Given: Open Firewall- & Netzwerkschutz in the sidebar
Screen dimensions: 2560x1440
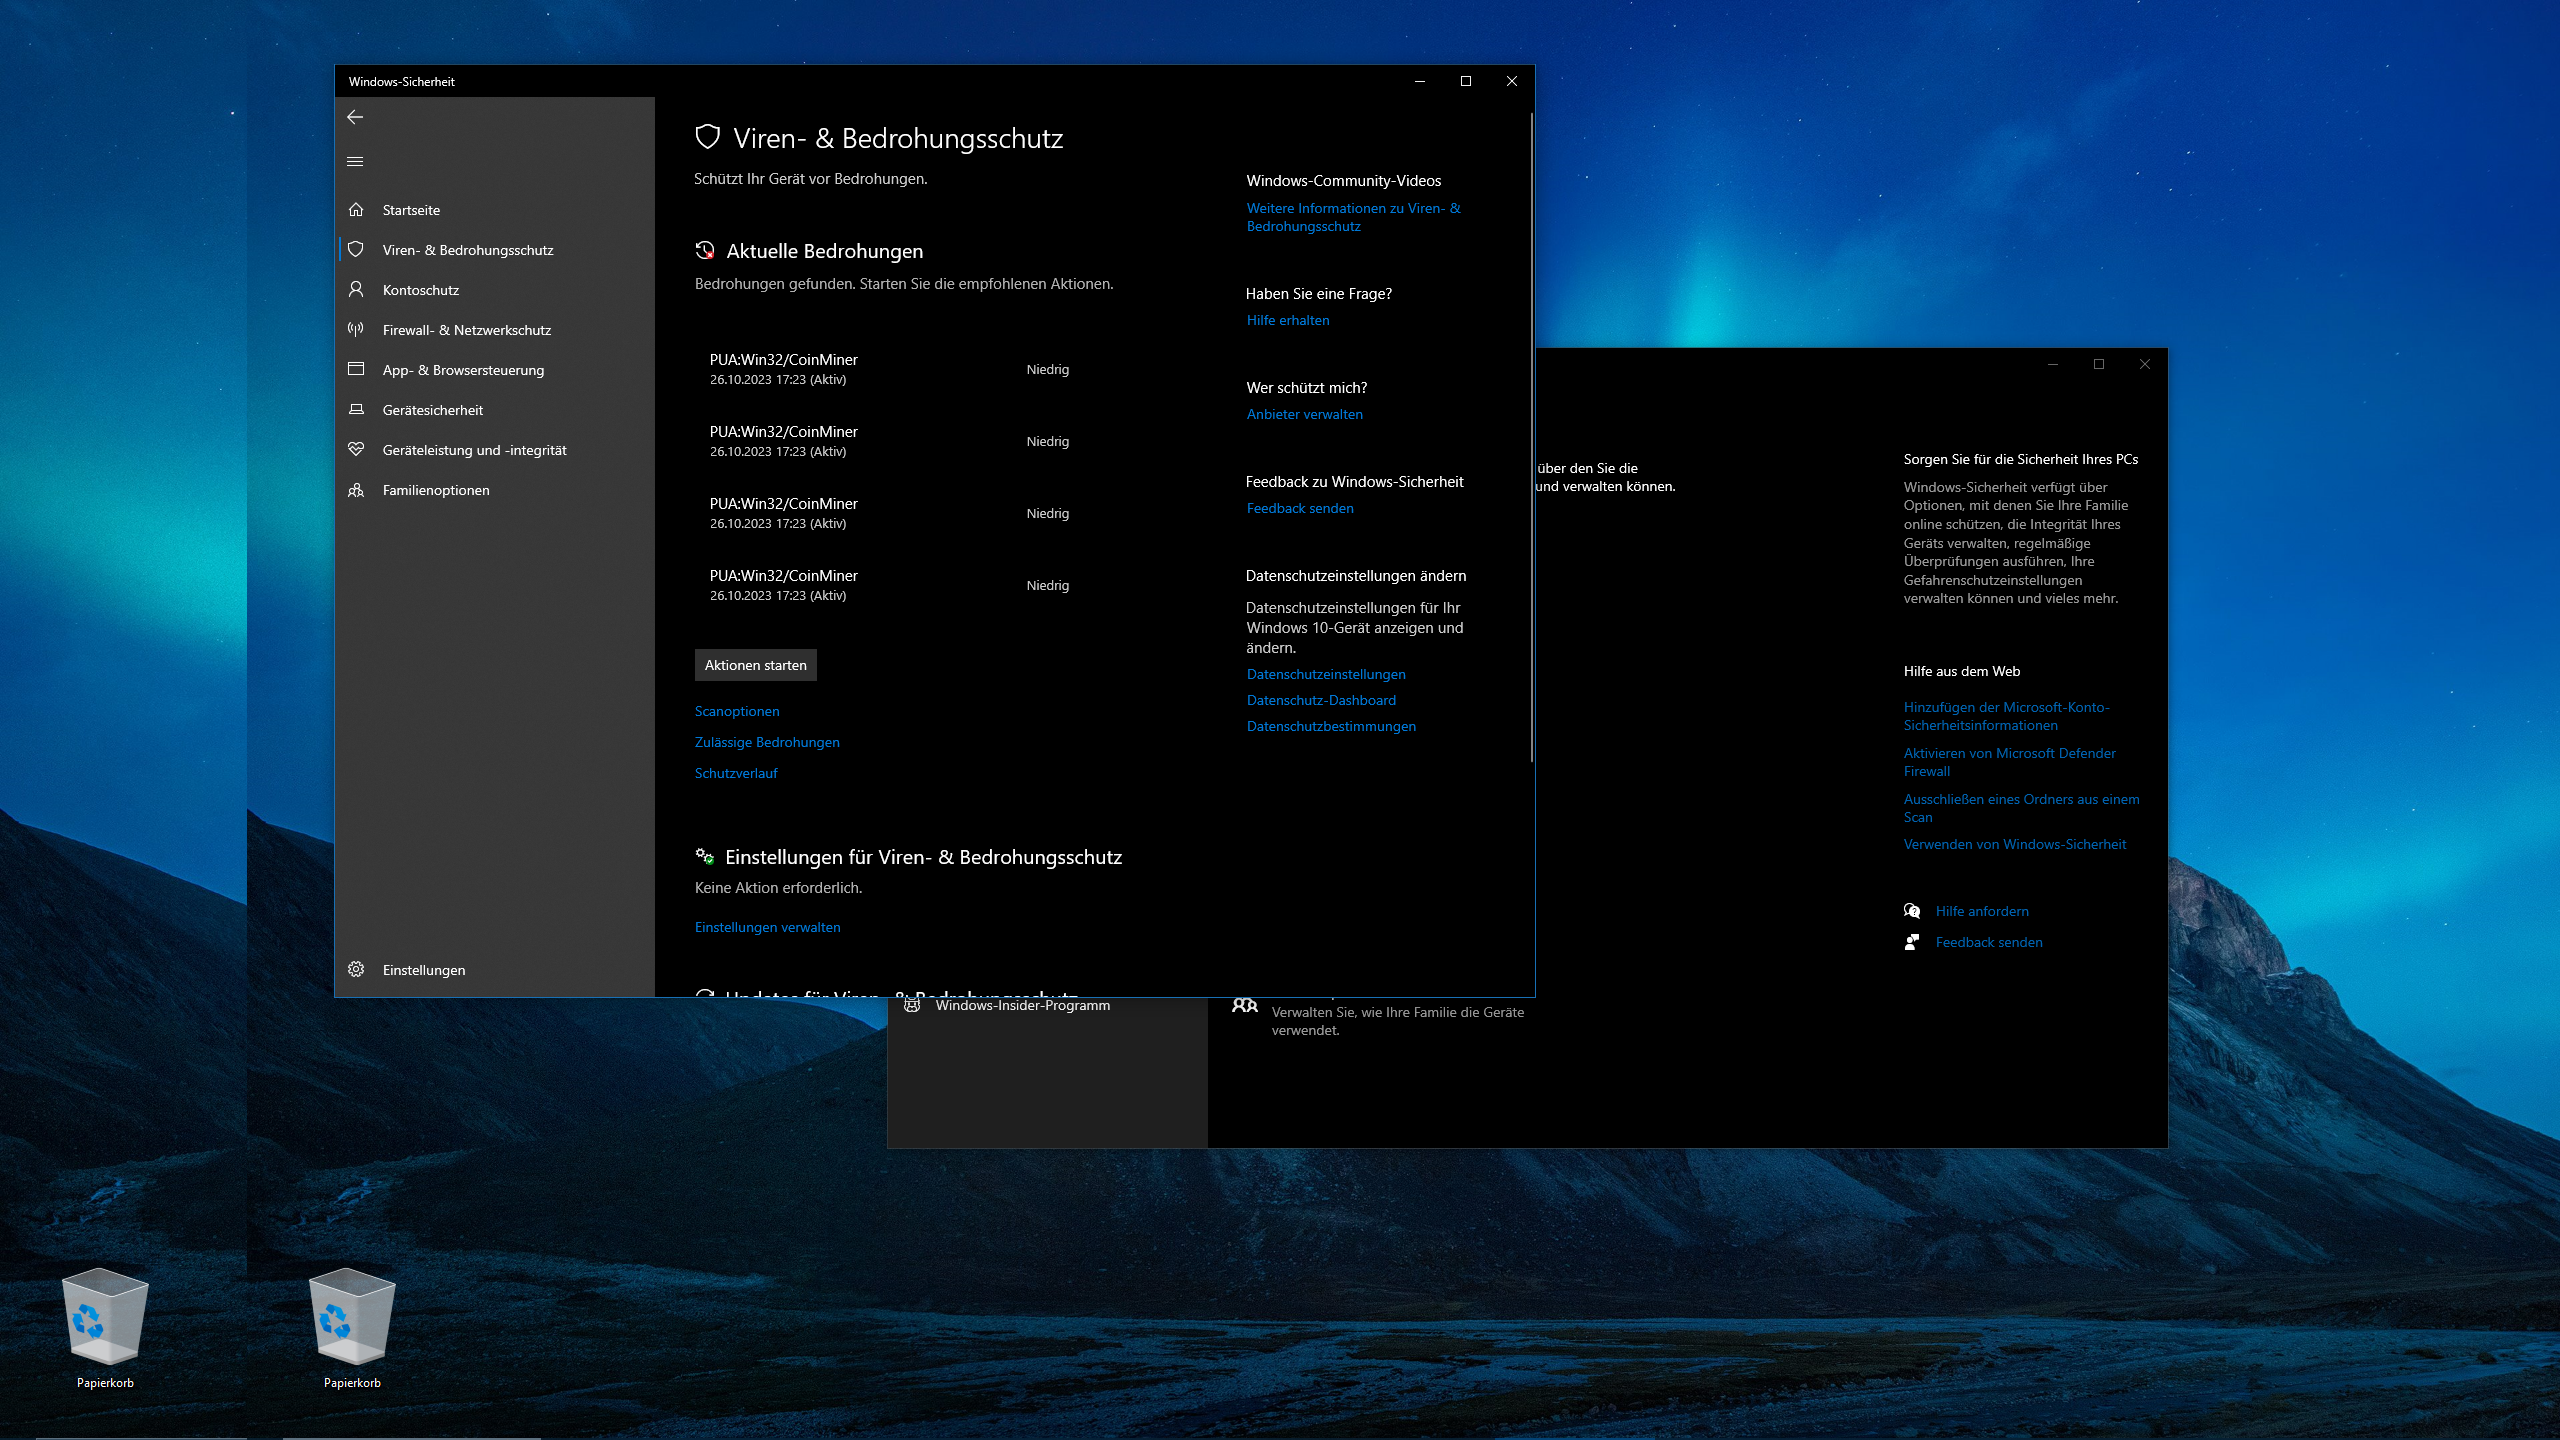Looking at the screenshot, I should point(357,329).
